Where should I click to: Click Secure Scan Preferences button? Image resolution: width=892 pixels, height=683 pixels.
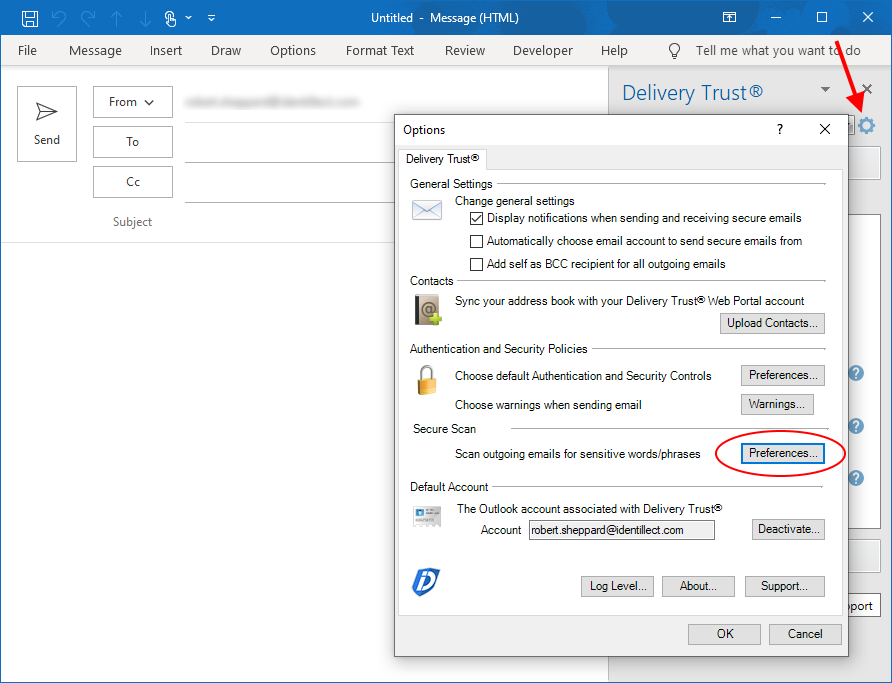point(783,453)
